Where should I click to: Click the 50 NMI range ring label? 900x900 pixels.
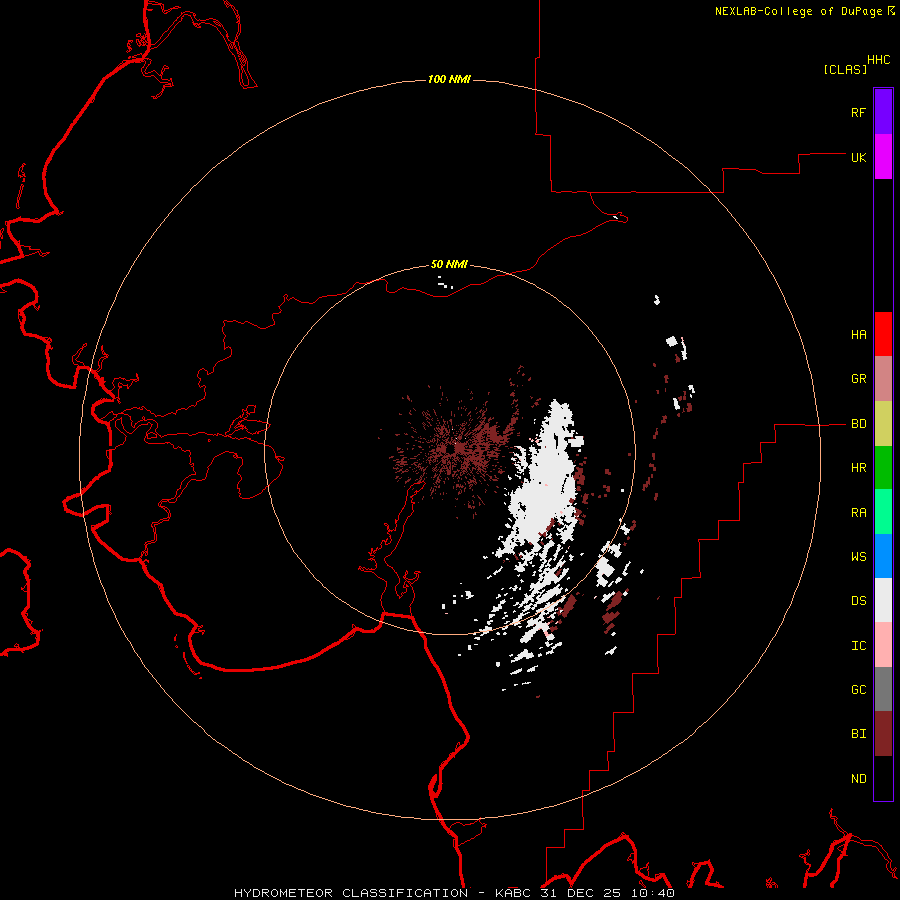[x=449, y=264]
